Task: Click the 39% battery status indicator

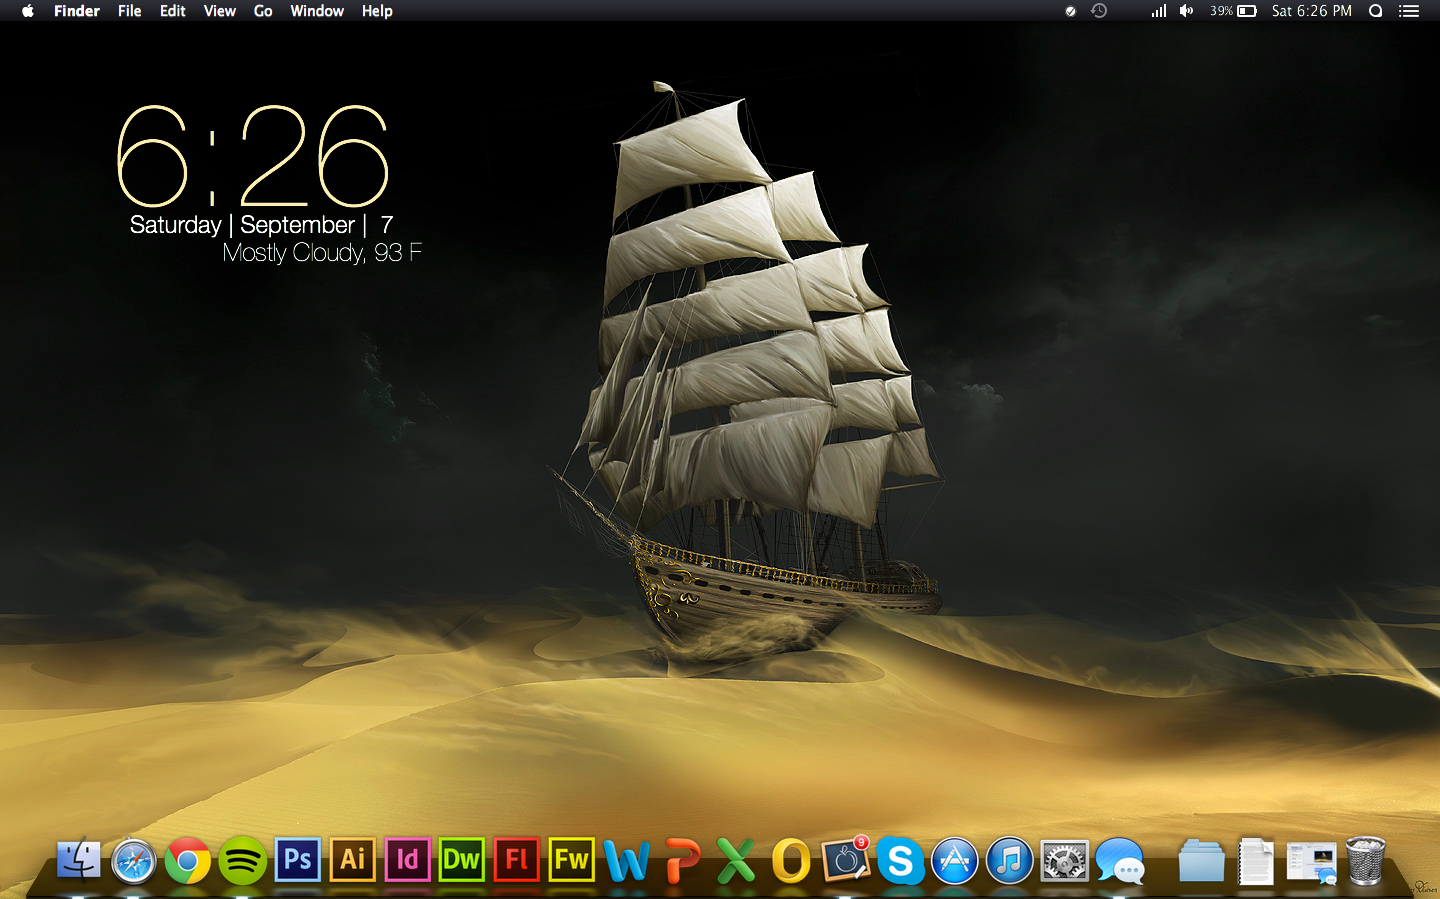Action: [1233, 11]
